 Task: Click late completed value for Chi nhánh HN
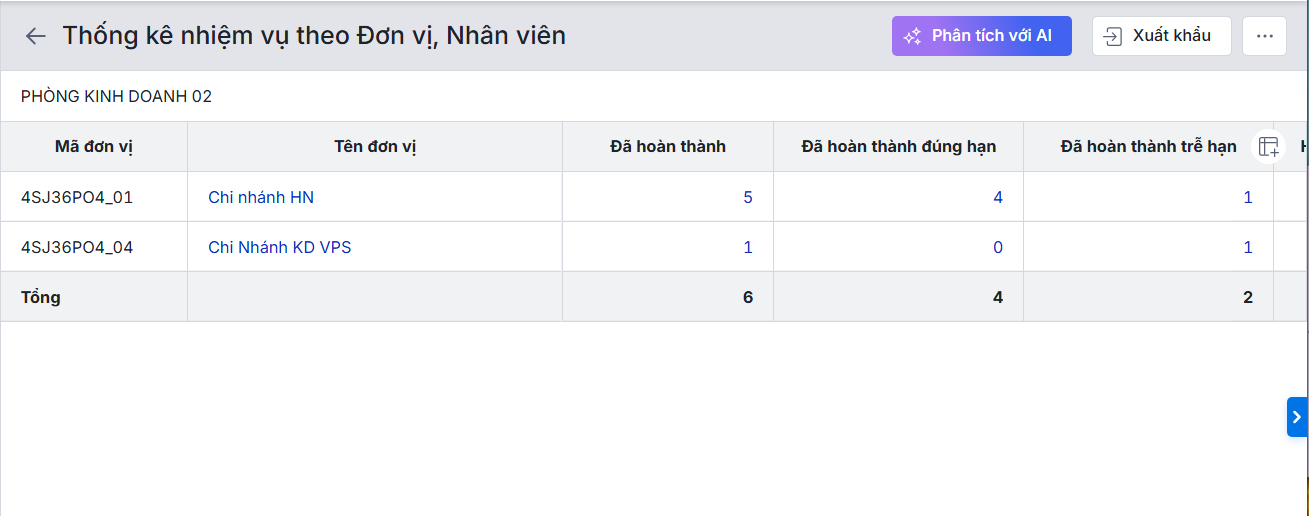click(1247, 197)
